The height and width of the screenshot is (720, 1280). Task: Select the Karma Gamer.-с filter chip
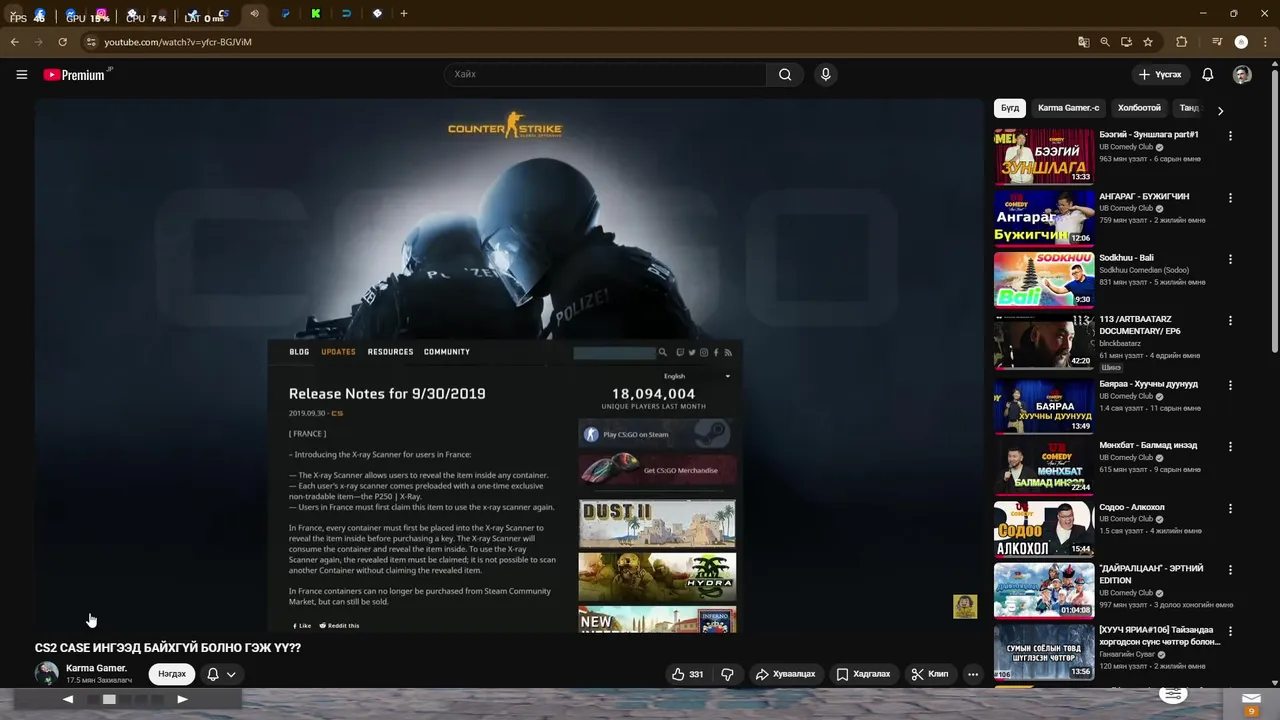point(1068,108)
